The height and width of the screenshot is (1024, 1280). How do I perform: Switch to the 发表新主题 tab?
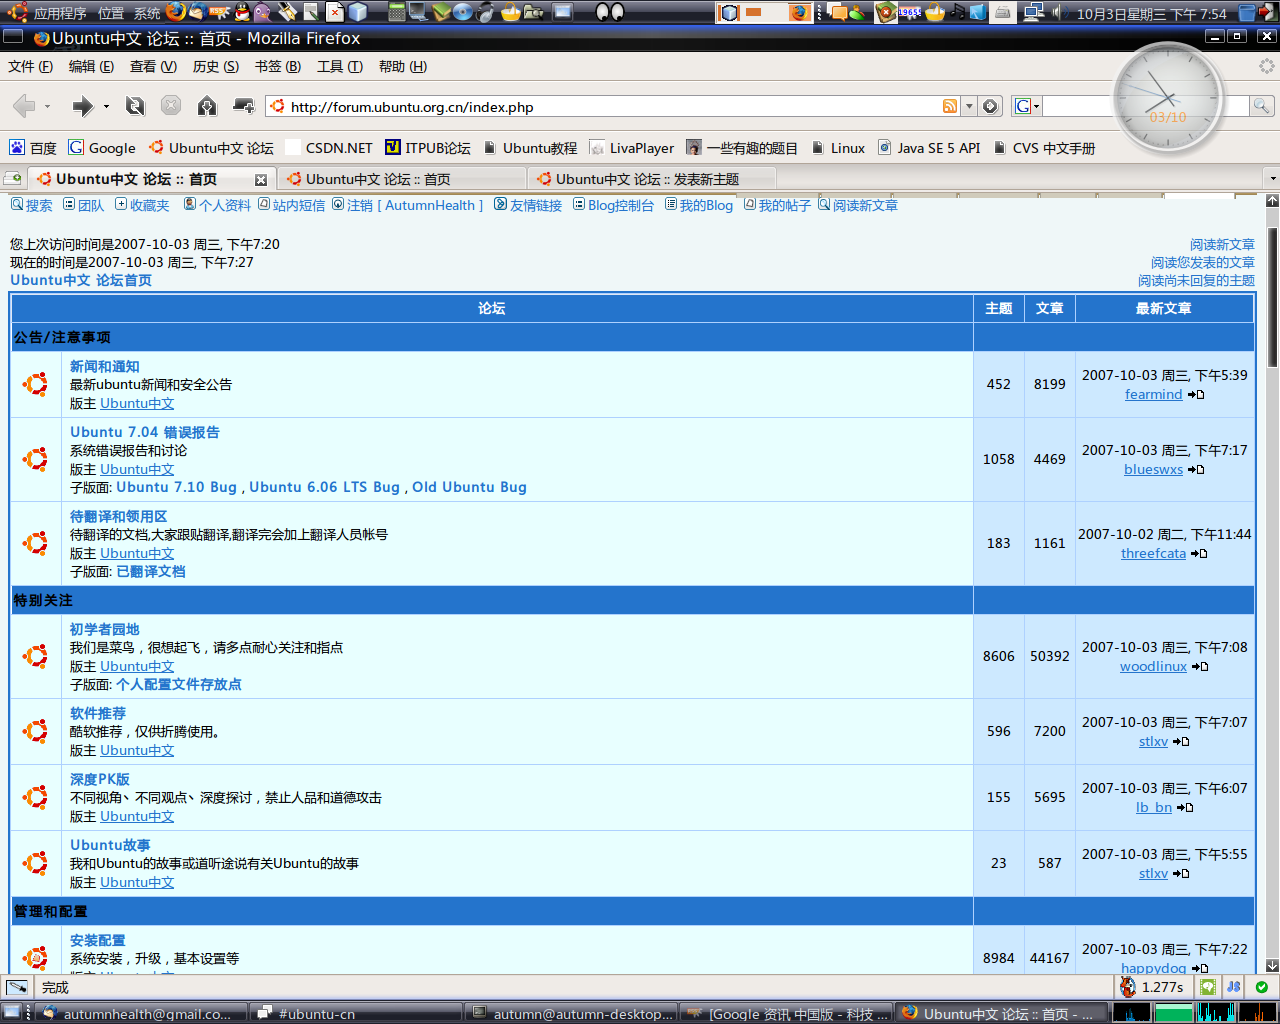click(652, 179)
